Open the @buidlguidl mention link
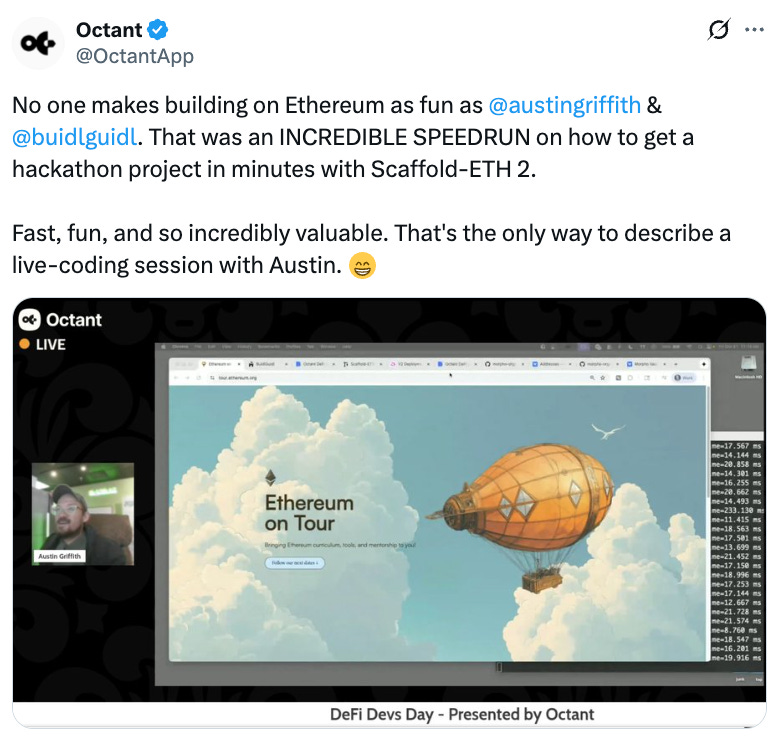The width and height of the screenshot is (784, 744). click(74, 138)
